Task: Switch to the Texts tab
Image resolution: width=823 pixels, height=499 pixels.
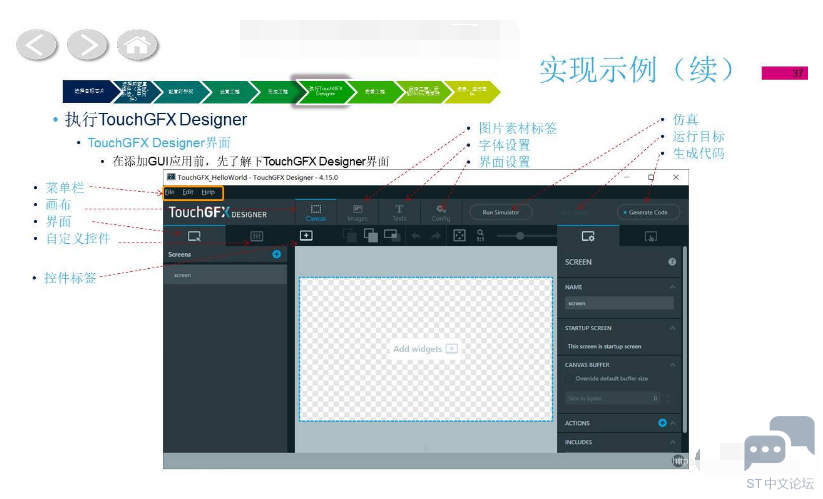Action: [x=399, y=213]
